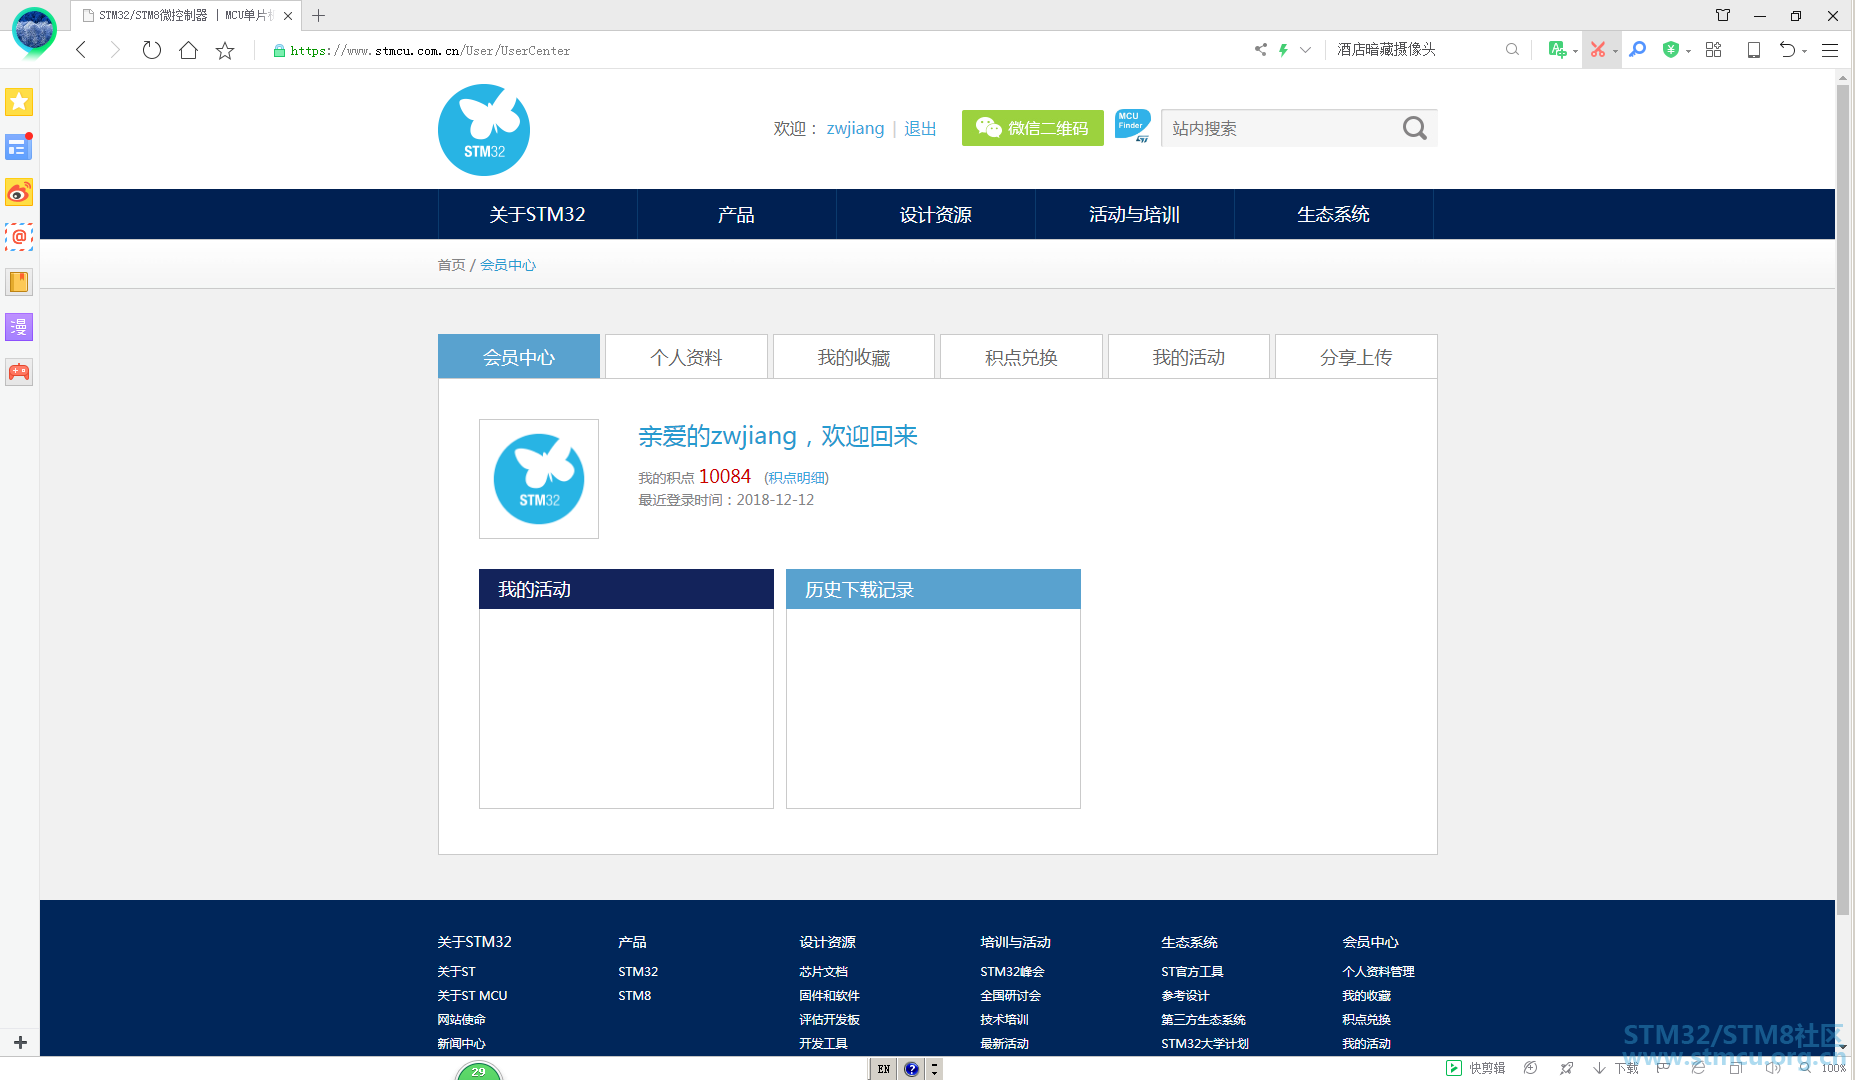
Task: Open the 产品 navigation menu
Action: (x=736, y=214)
